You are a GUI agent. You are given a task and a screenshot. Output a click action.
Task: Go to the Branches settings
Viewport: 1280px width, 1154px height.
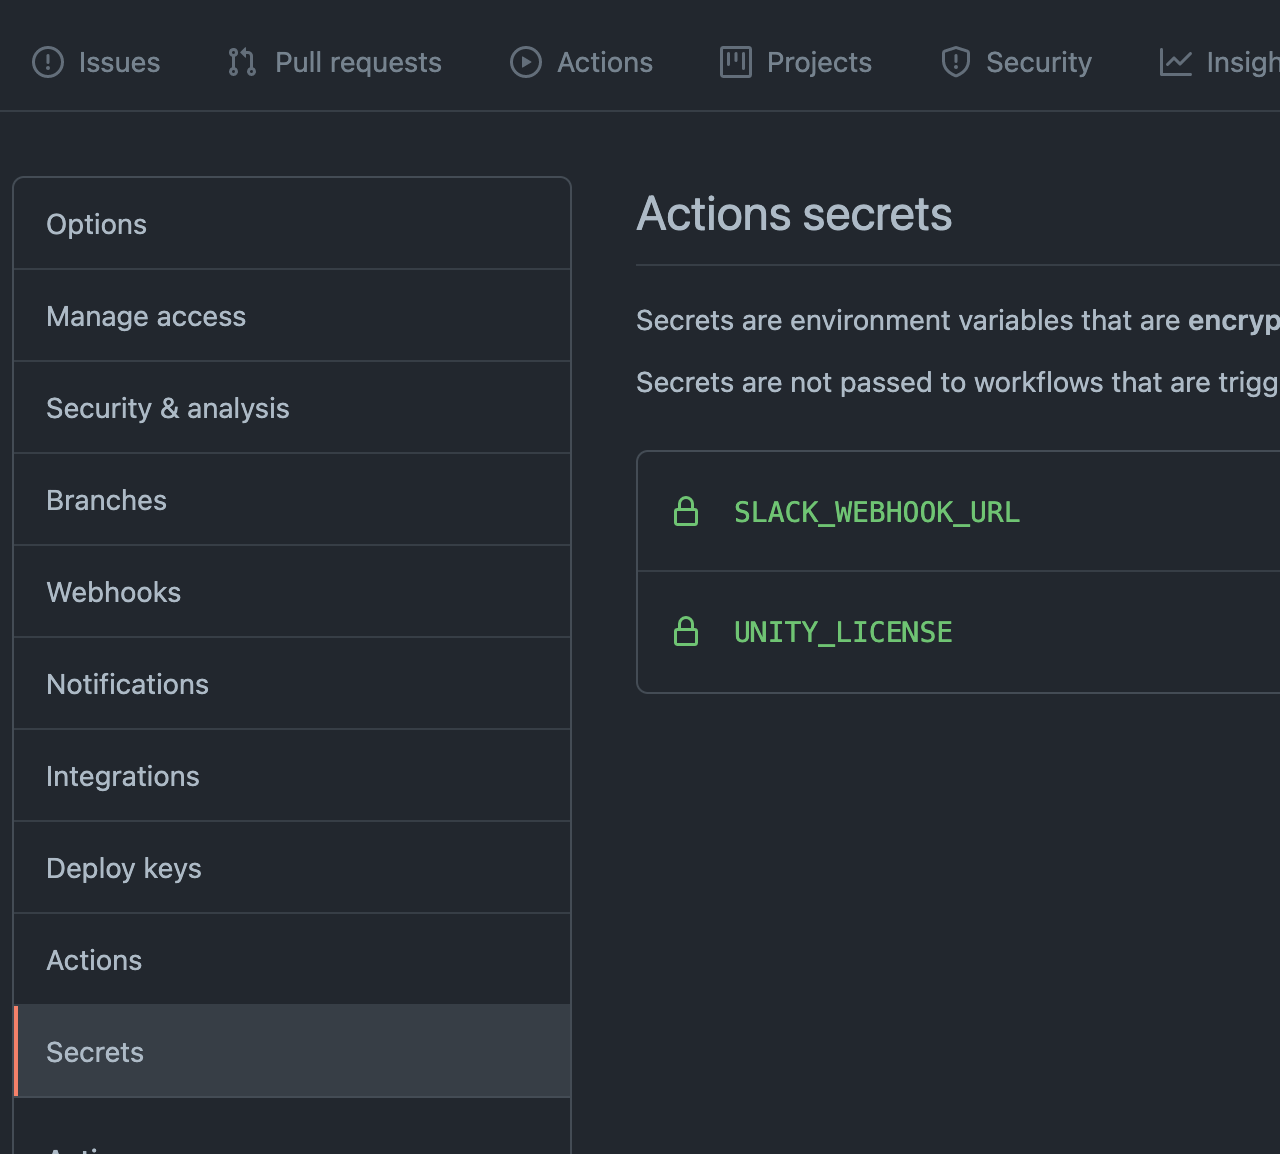(106, 500)
